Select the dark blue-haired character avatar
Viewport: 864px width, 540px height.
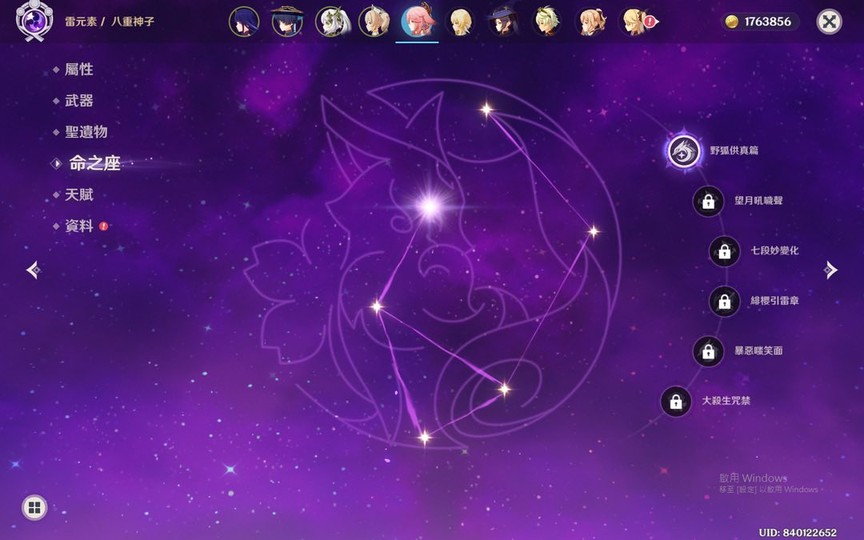pos(244,21)
